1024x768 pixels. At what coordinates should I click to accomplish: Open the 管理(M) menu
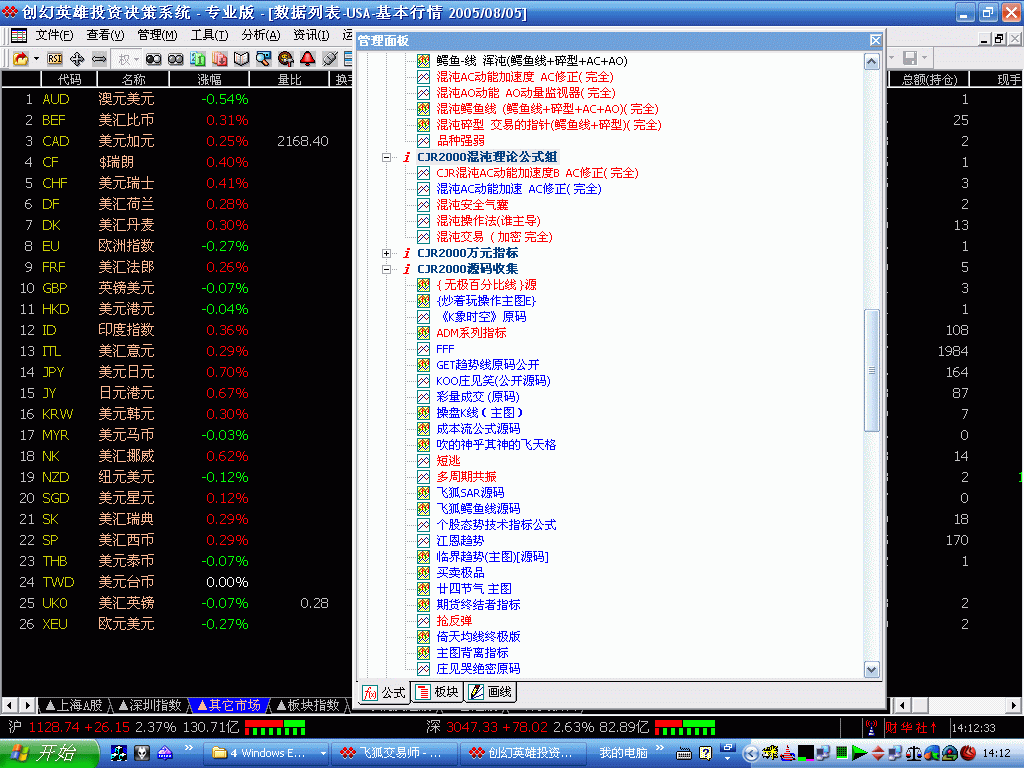157,35
